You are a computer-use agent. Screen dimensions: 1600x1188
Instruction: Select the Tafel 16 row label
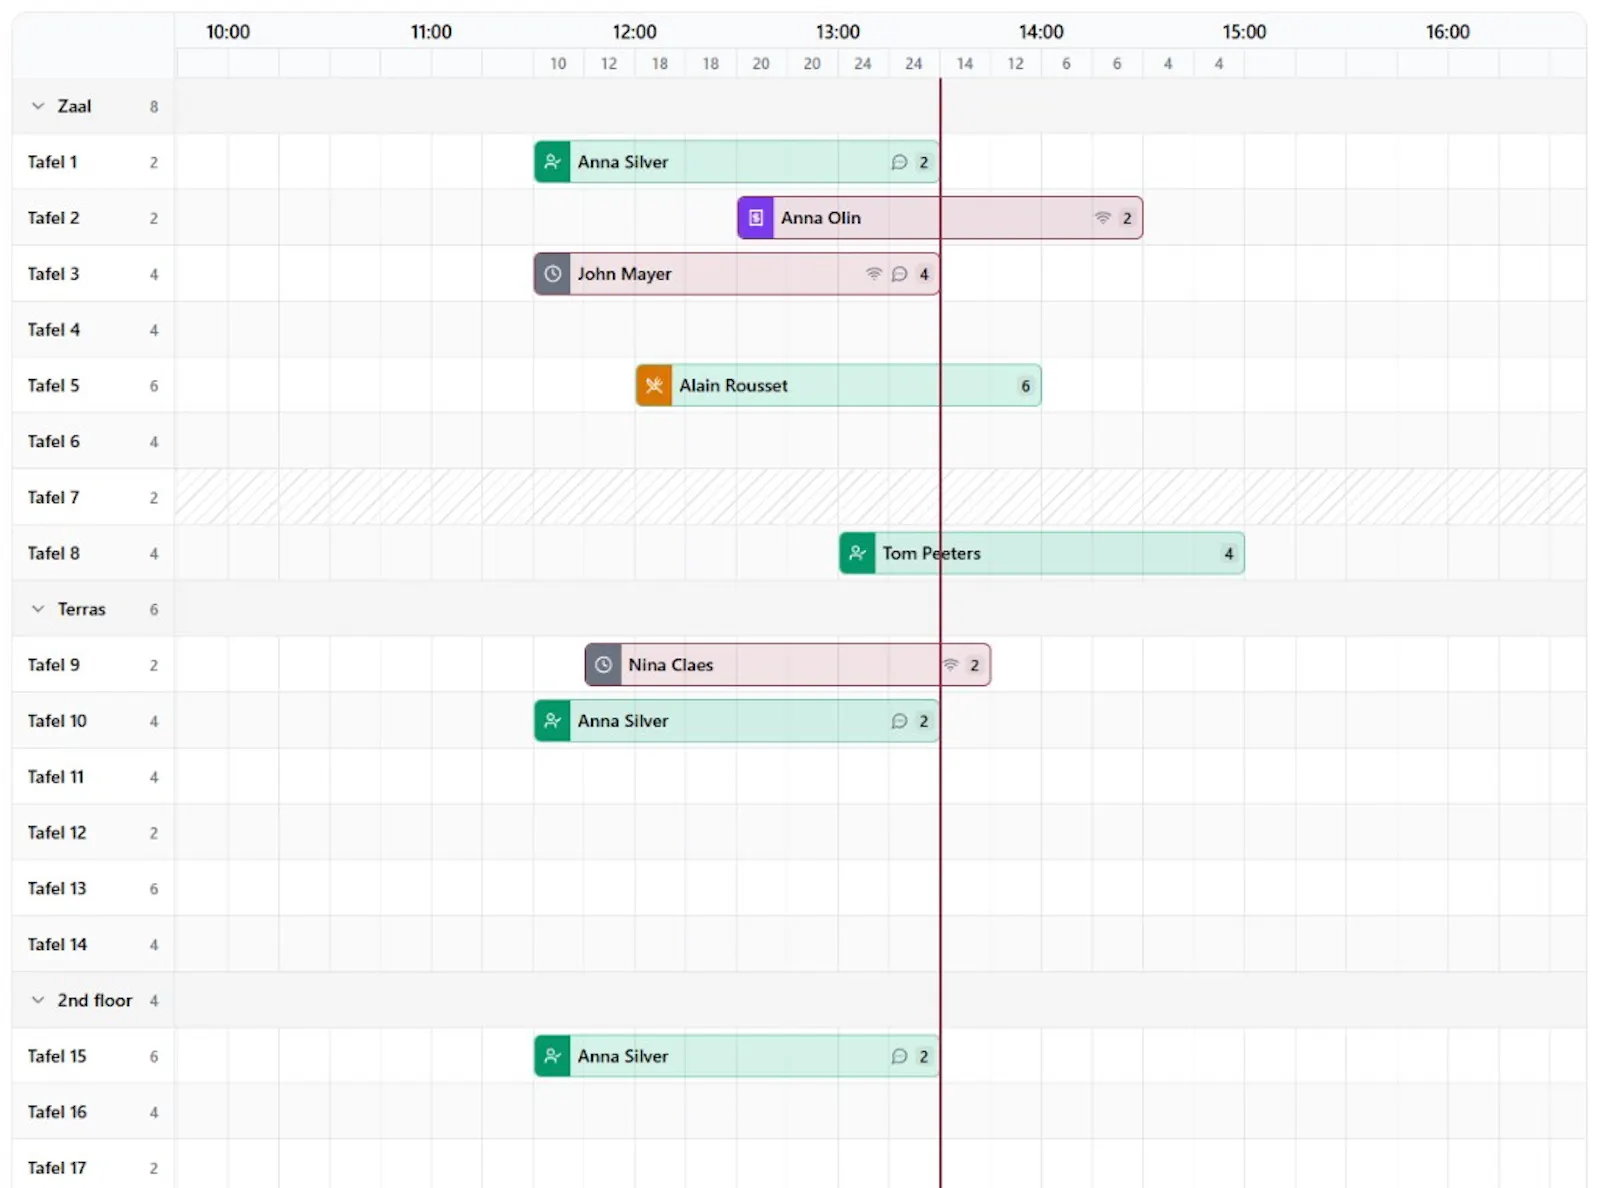(x=57, y=1112)
